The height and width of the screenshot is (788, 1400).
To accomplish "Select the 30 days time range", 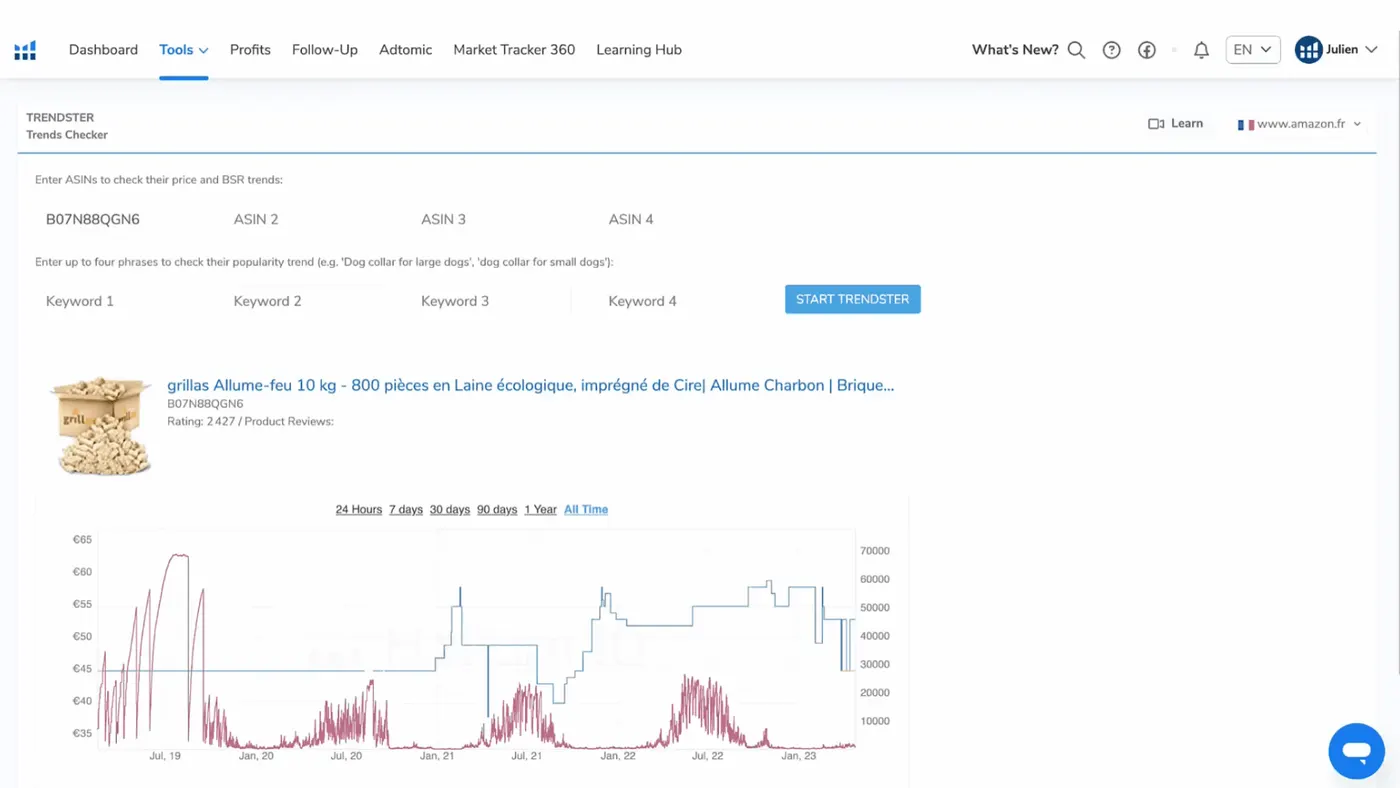I will coord(450,510).
